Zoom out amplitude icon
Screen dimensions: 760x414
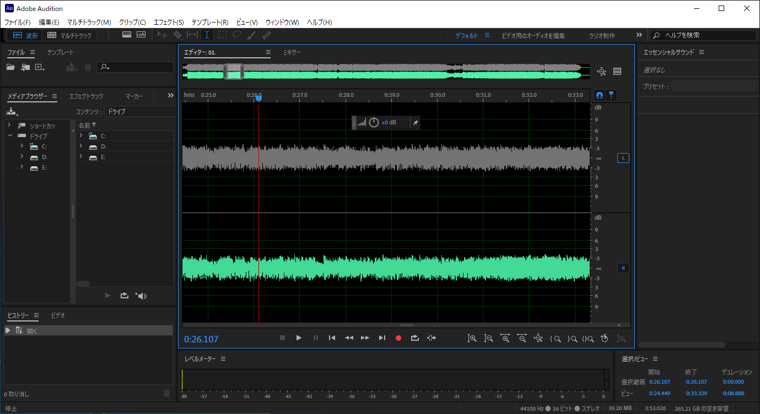coord(489,338)
